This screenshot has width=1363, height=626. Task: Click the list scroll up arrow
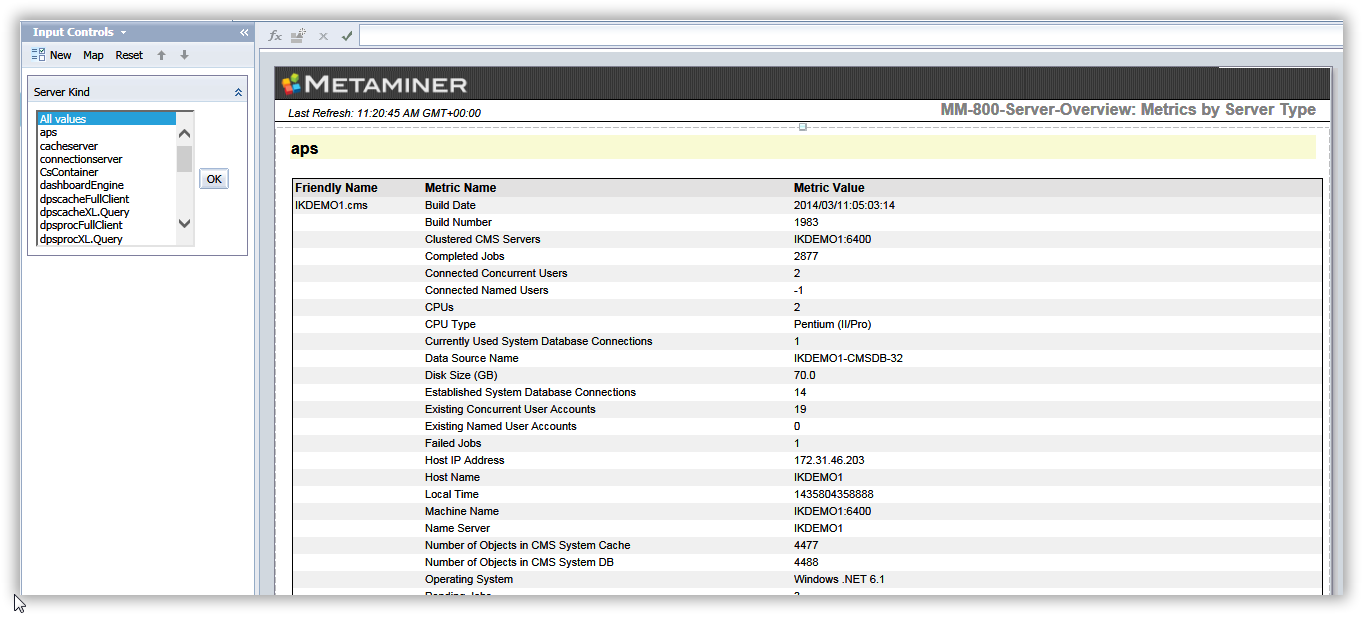click(184, 133)
